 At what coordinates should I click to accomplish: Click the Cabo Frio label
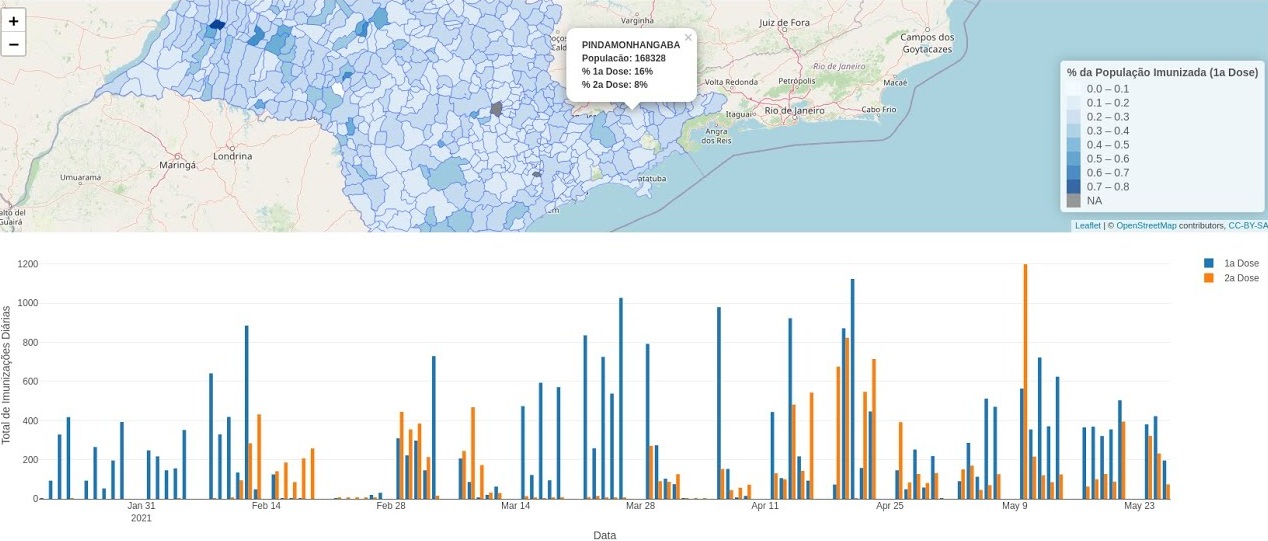coord(879,109)
